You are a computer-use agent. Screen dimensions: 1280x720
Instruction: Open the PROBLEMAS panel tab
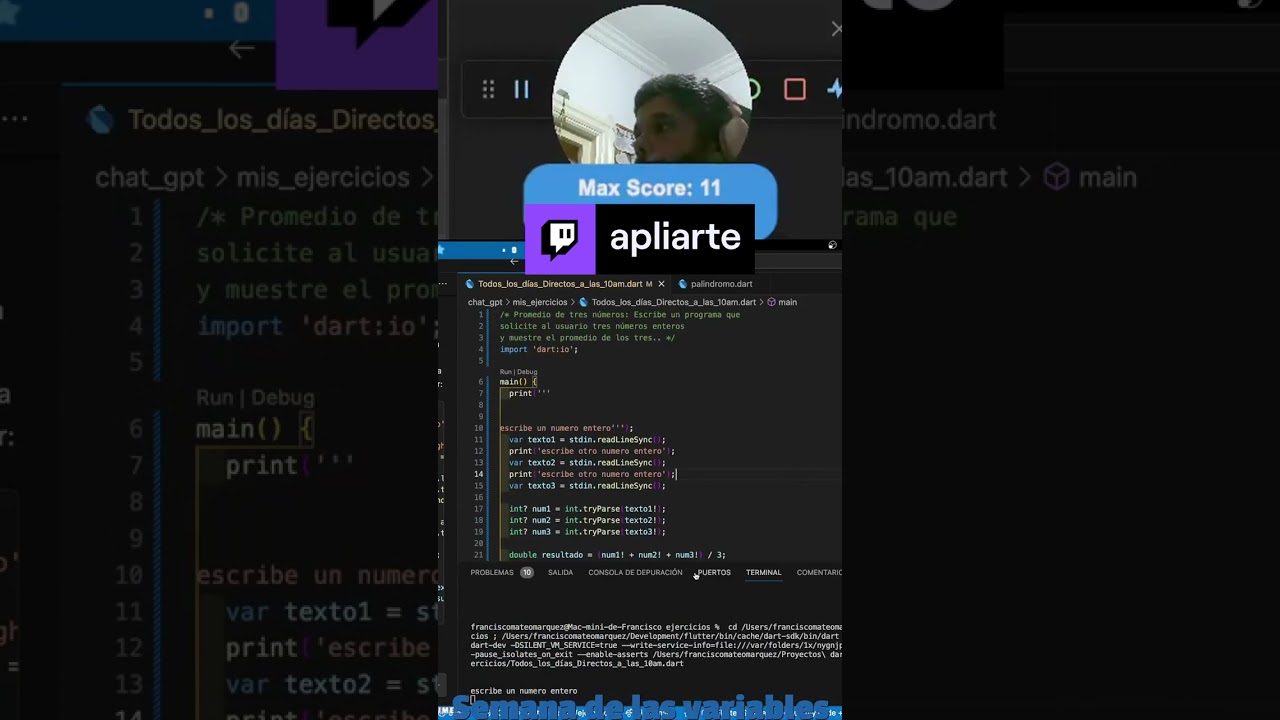click(x=492, y=573)
